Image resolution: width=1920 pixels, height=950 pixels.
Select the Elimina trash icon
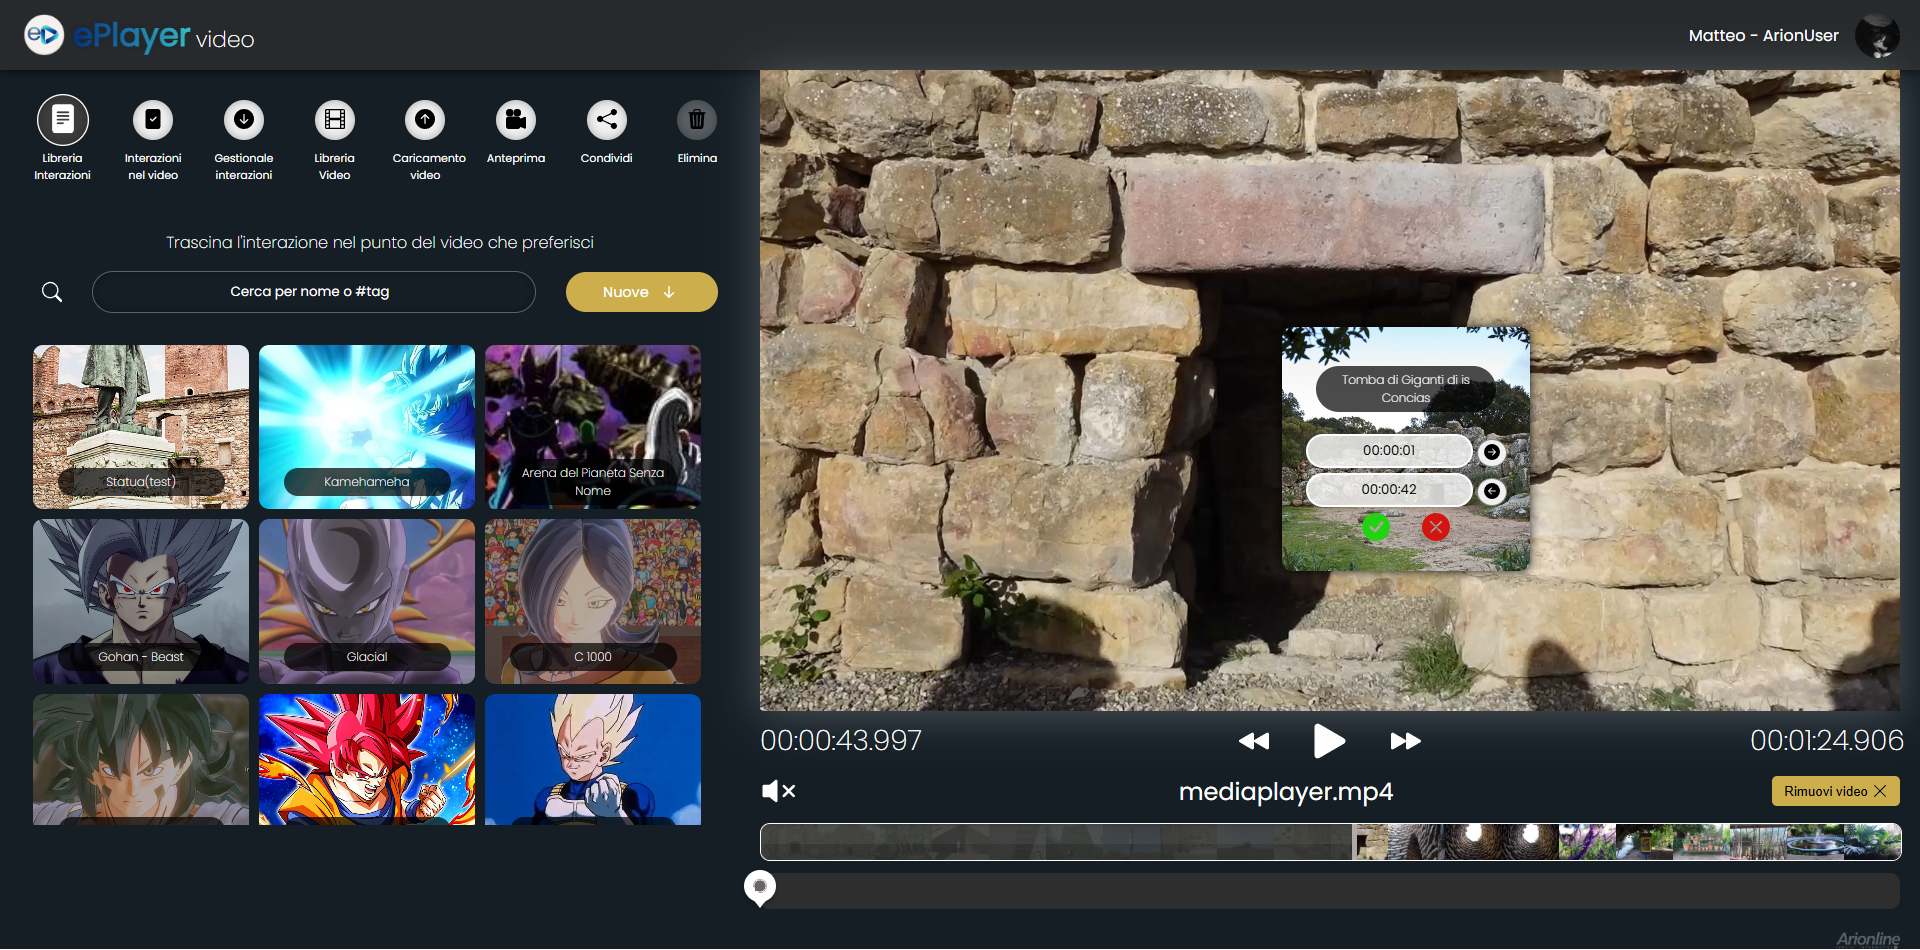[x=697, y=118]
